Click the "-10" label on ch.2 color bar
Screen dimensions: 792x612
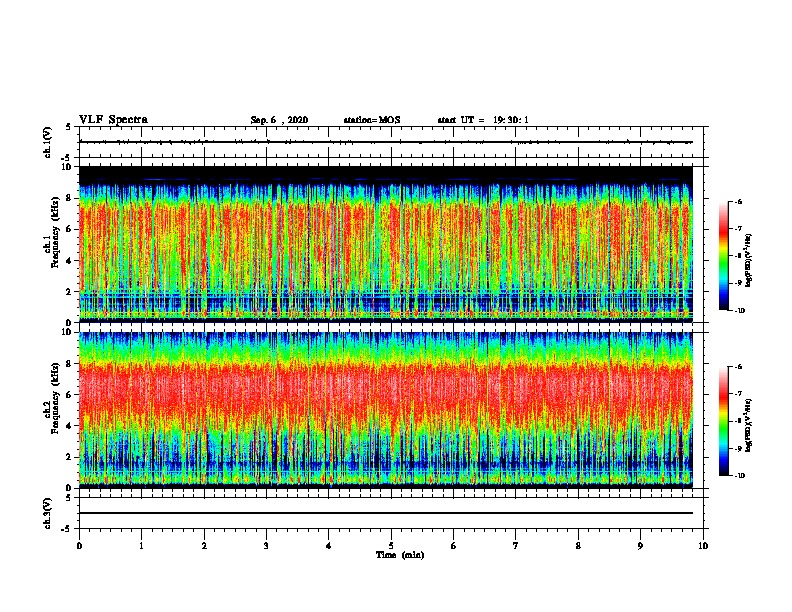point(739,476)
